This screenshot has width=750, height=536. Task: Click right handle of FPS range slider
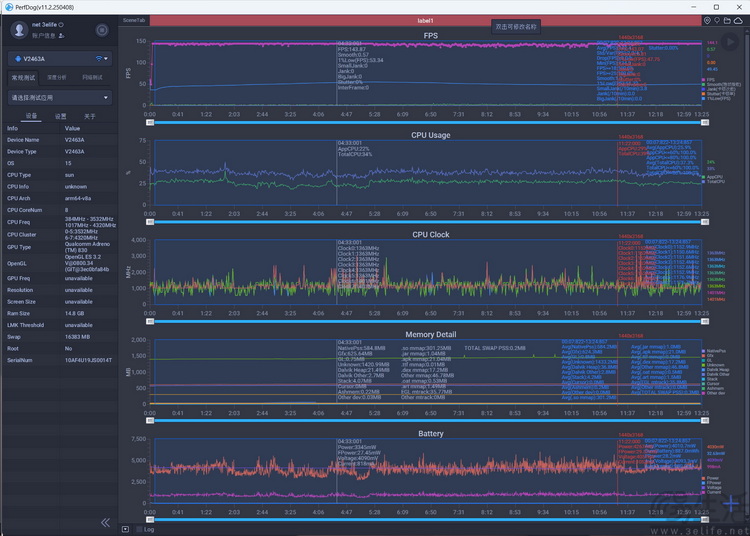pos(705,122)
